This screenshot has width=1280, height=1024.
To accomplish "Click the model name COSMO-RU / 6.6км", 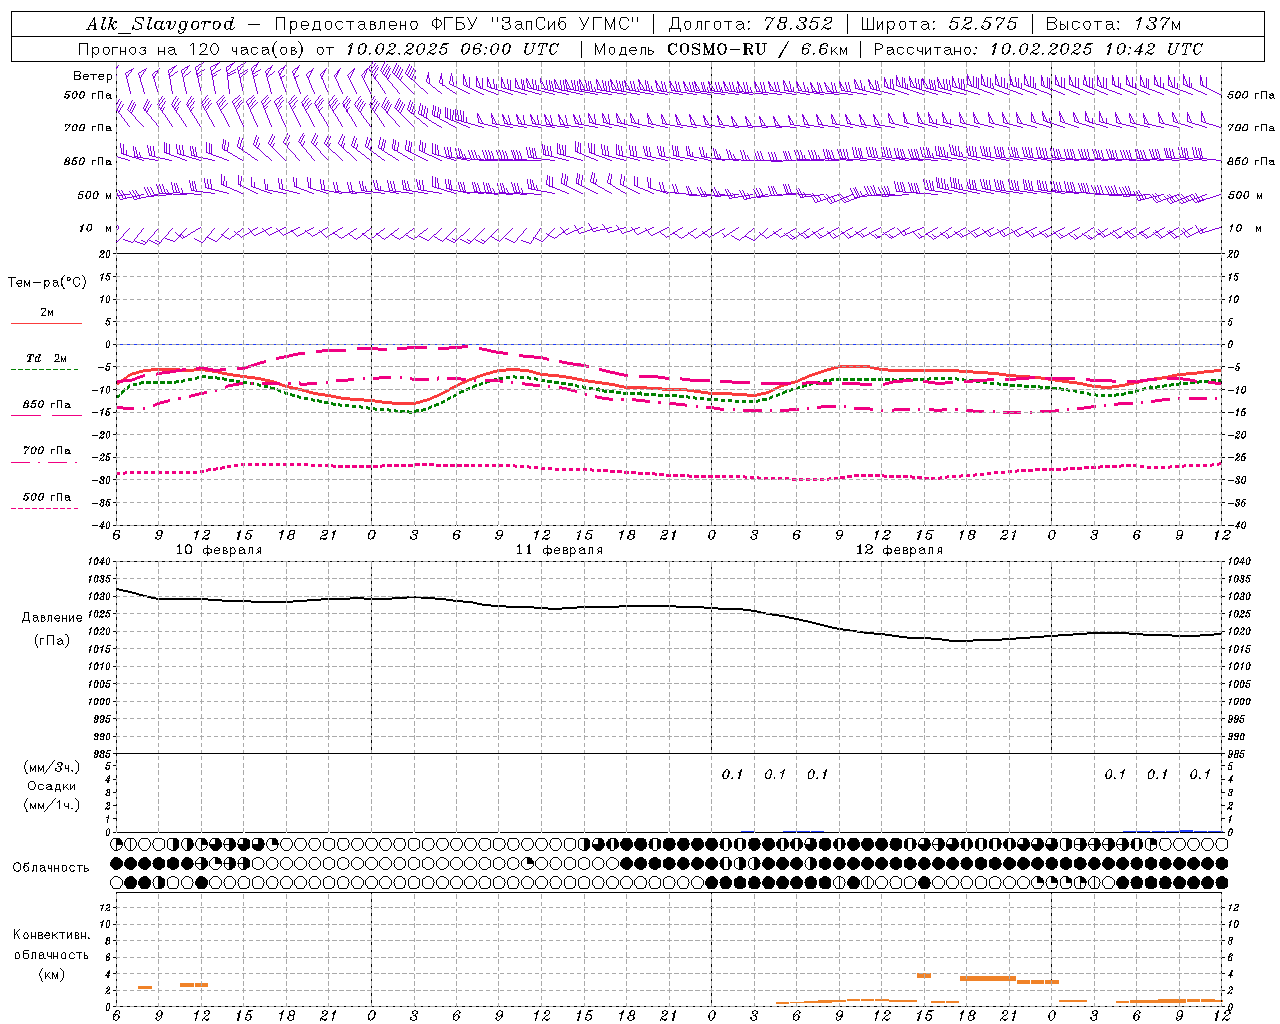I will [x=757, y=49].
